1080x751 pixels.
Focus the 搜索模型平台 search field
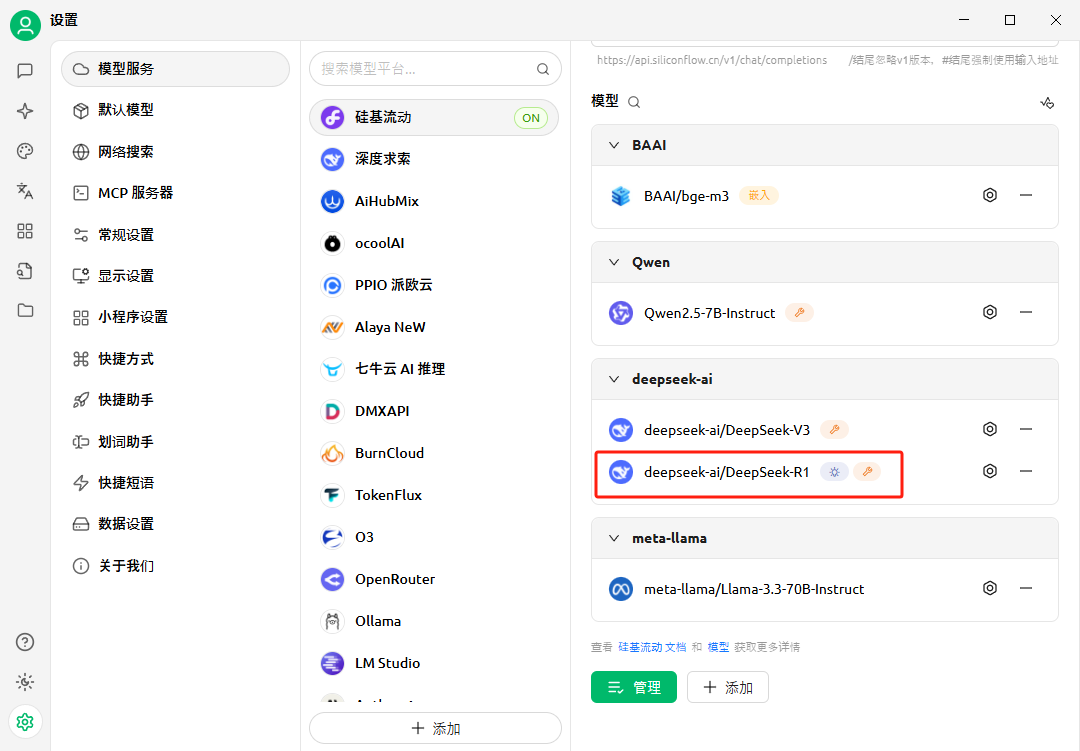(x=435, y=69)
